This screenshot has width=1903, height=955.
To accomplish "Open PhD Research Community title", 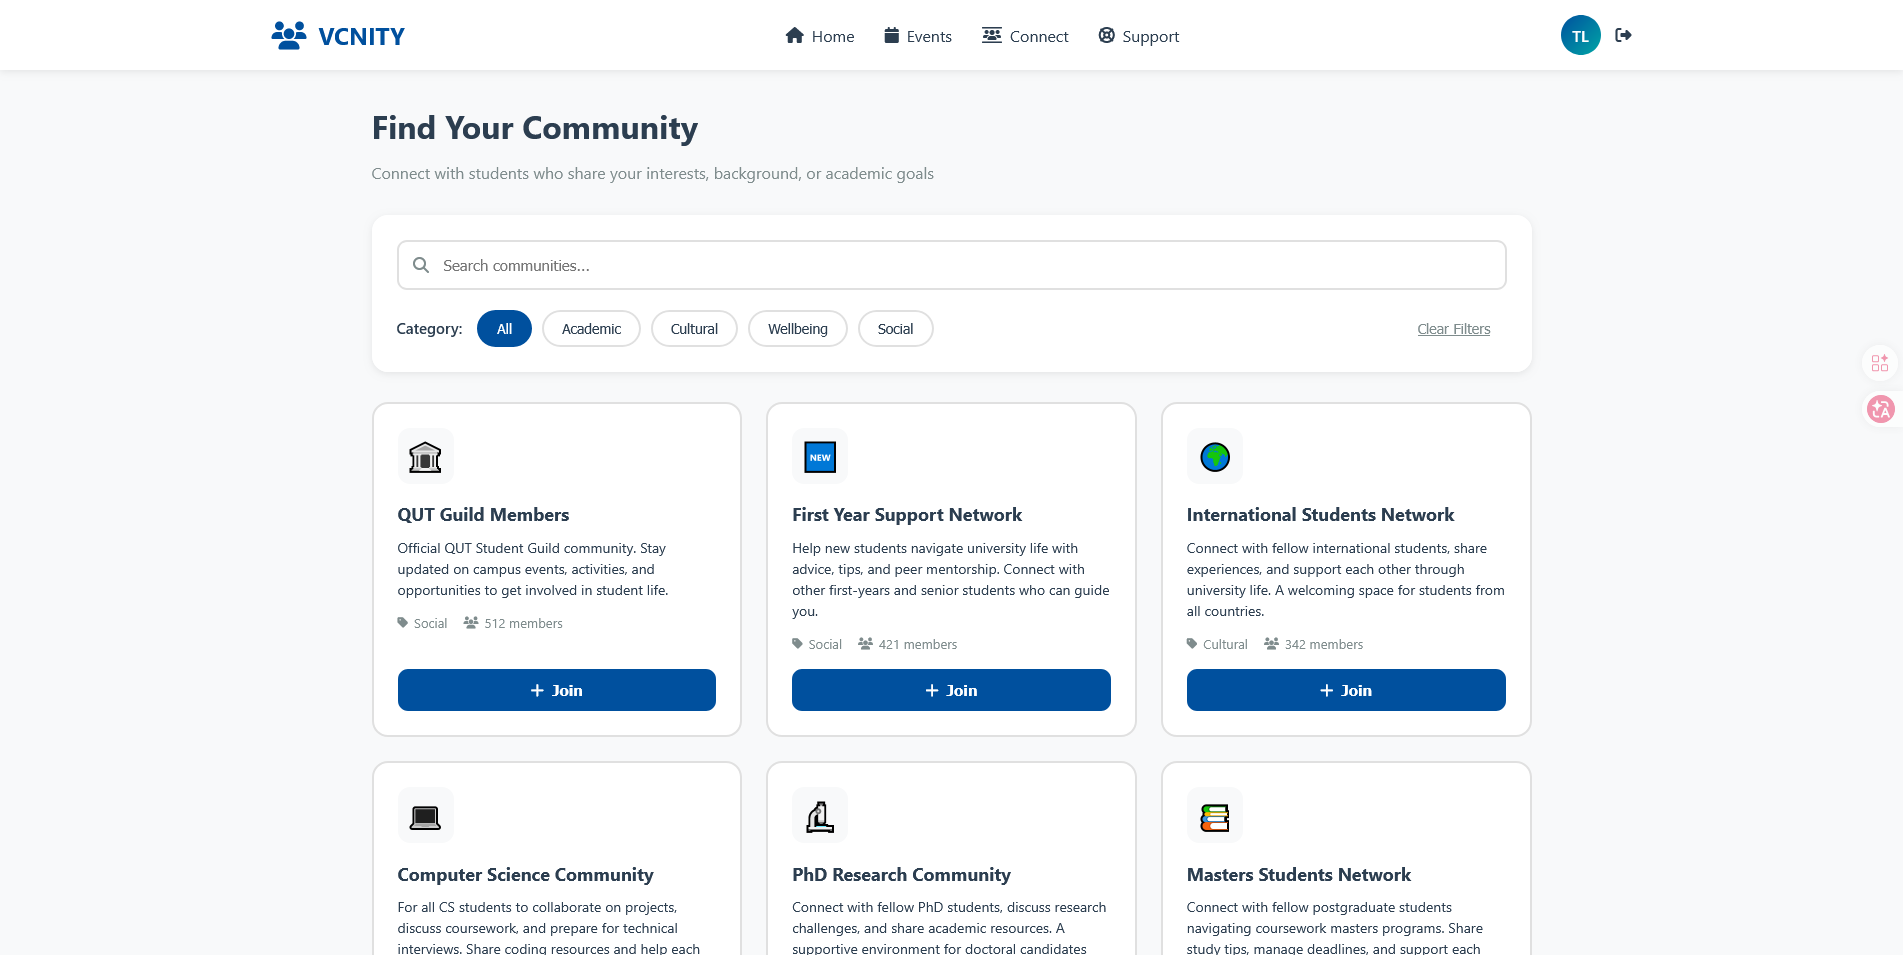I will tap(901, 875).
